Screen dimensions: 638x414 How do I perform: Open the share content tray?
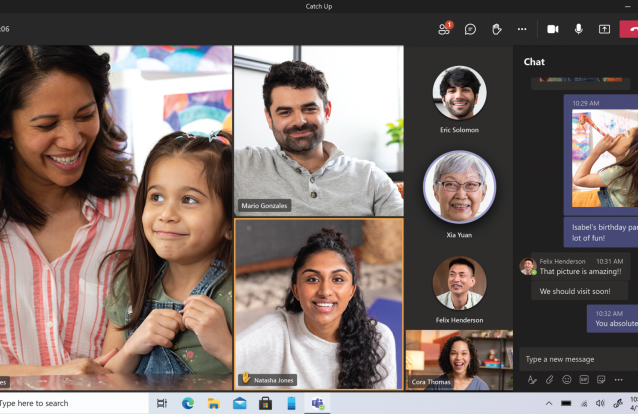point(604,29)
